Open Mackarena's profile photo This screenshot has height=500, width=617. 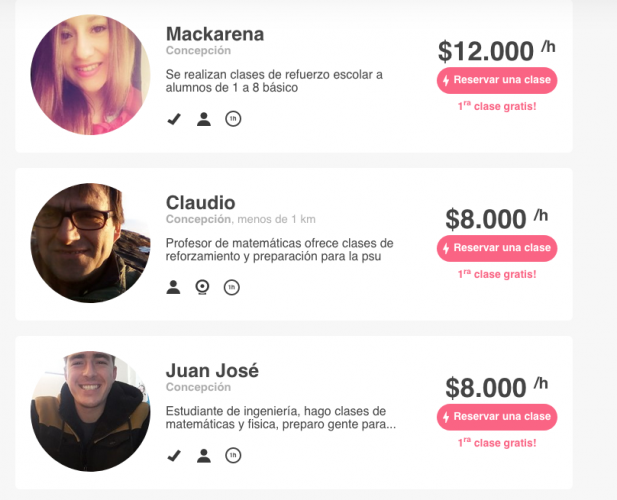point(90,75)
